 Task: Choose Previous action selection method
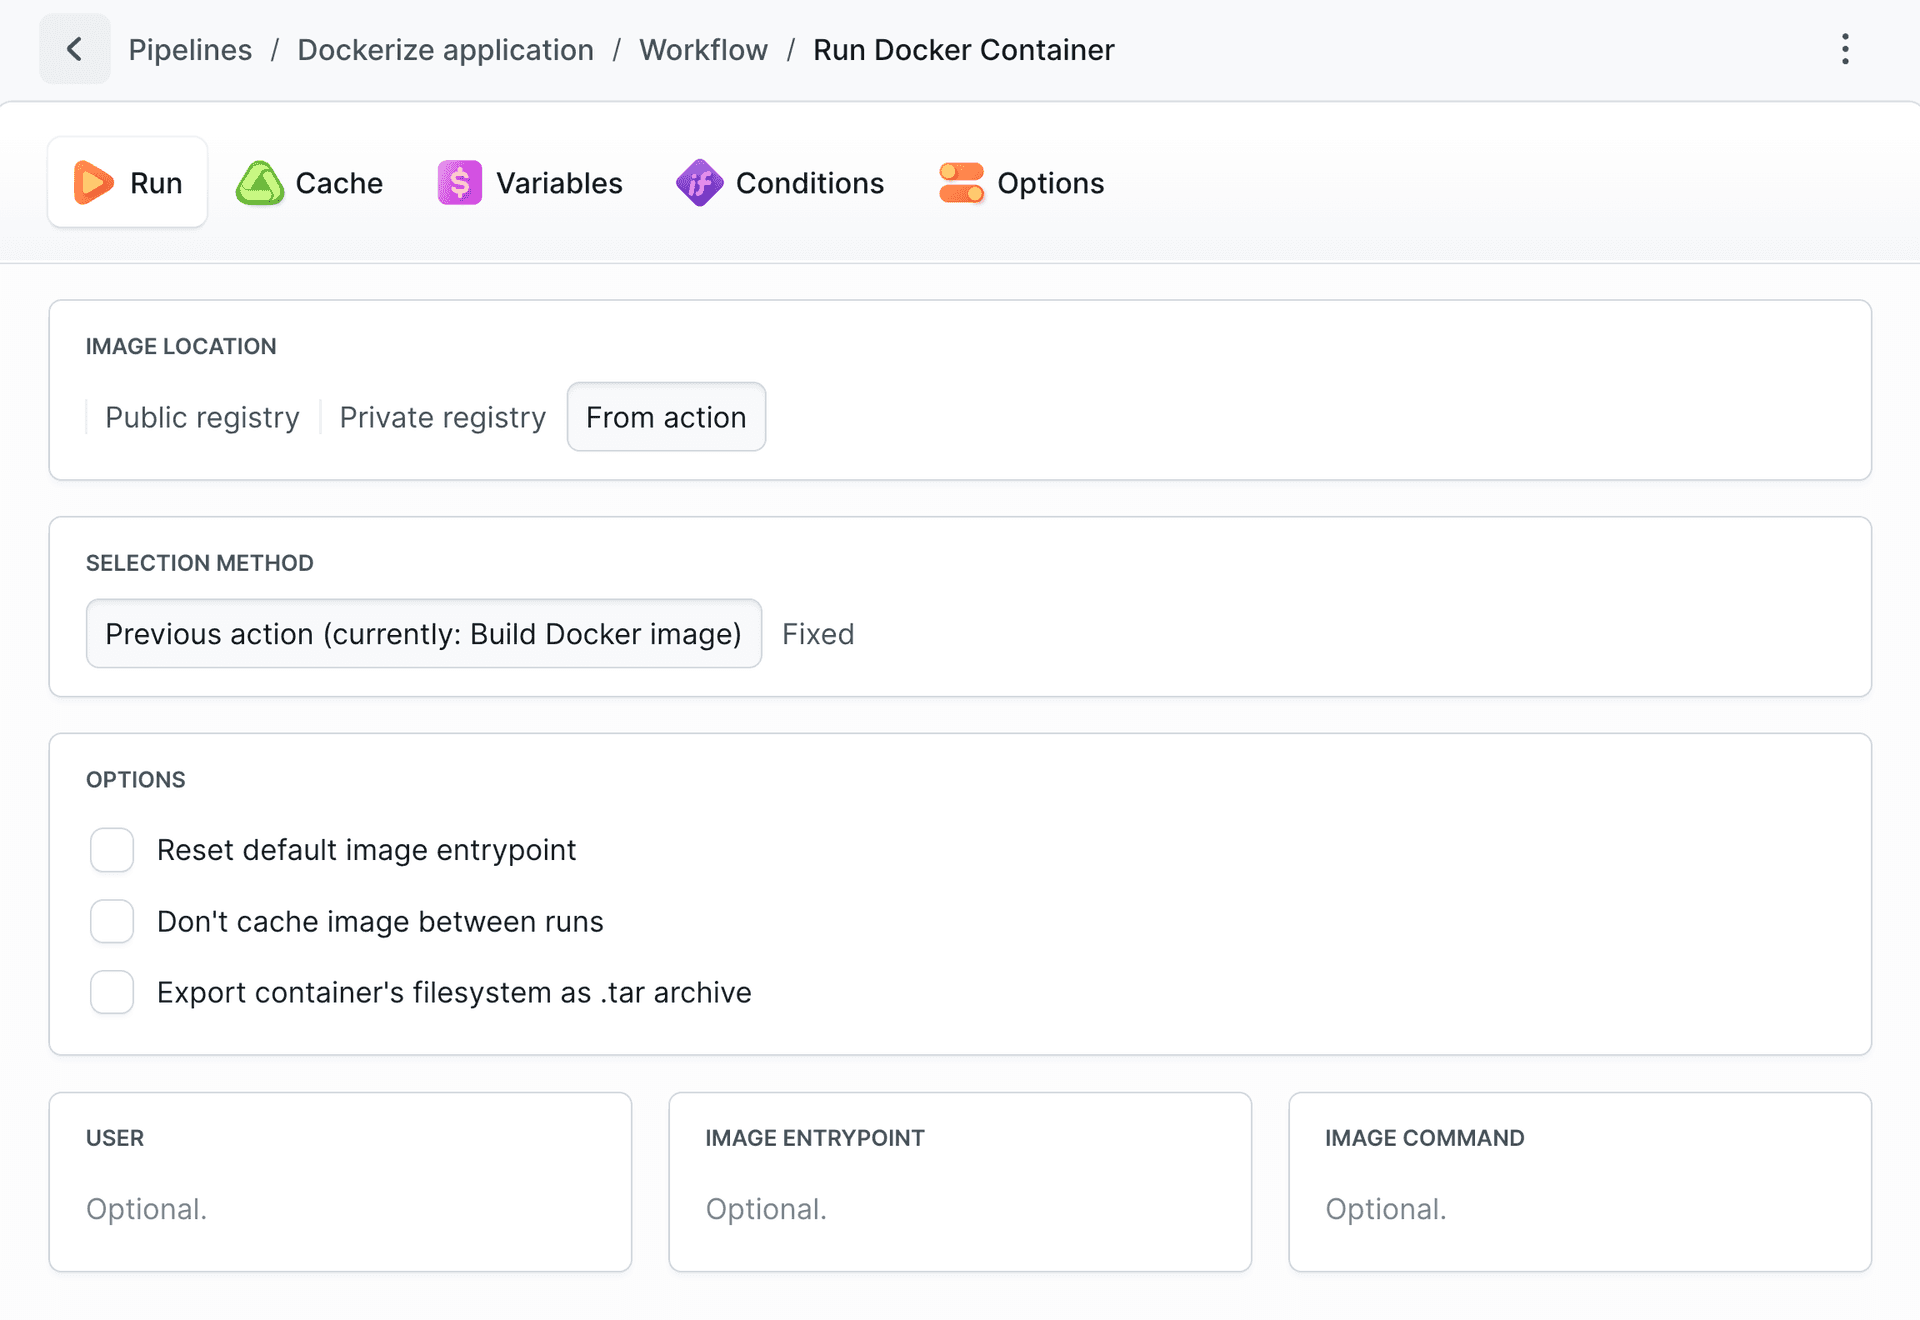pos(424,634)
